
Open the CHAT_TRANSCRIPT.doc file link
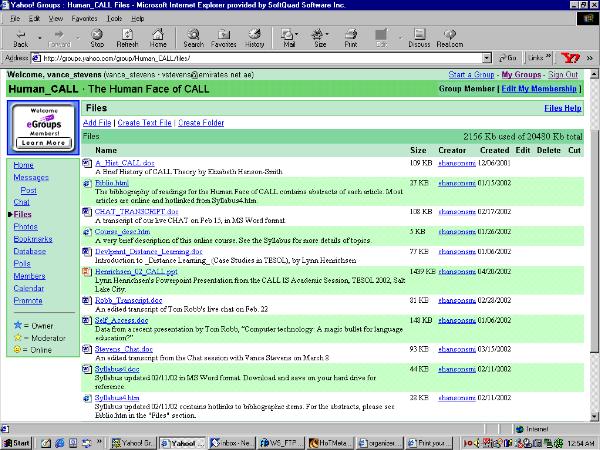(136, 212)
